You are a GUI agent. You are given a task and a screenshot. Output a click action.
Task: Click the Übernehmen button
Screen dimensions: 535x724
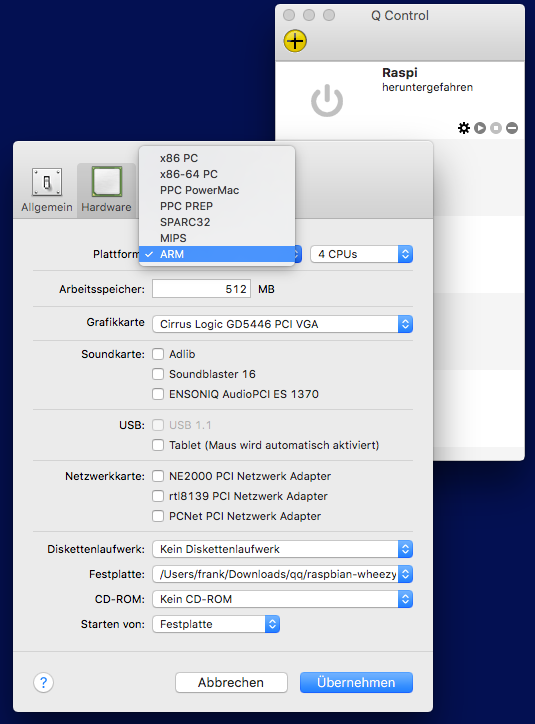coord(356,682)
